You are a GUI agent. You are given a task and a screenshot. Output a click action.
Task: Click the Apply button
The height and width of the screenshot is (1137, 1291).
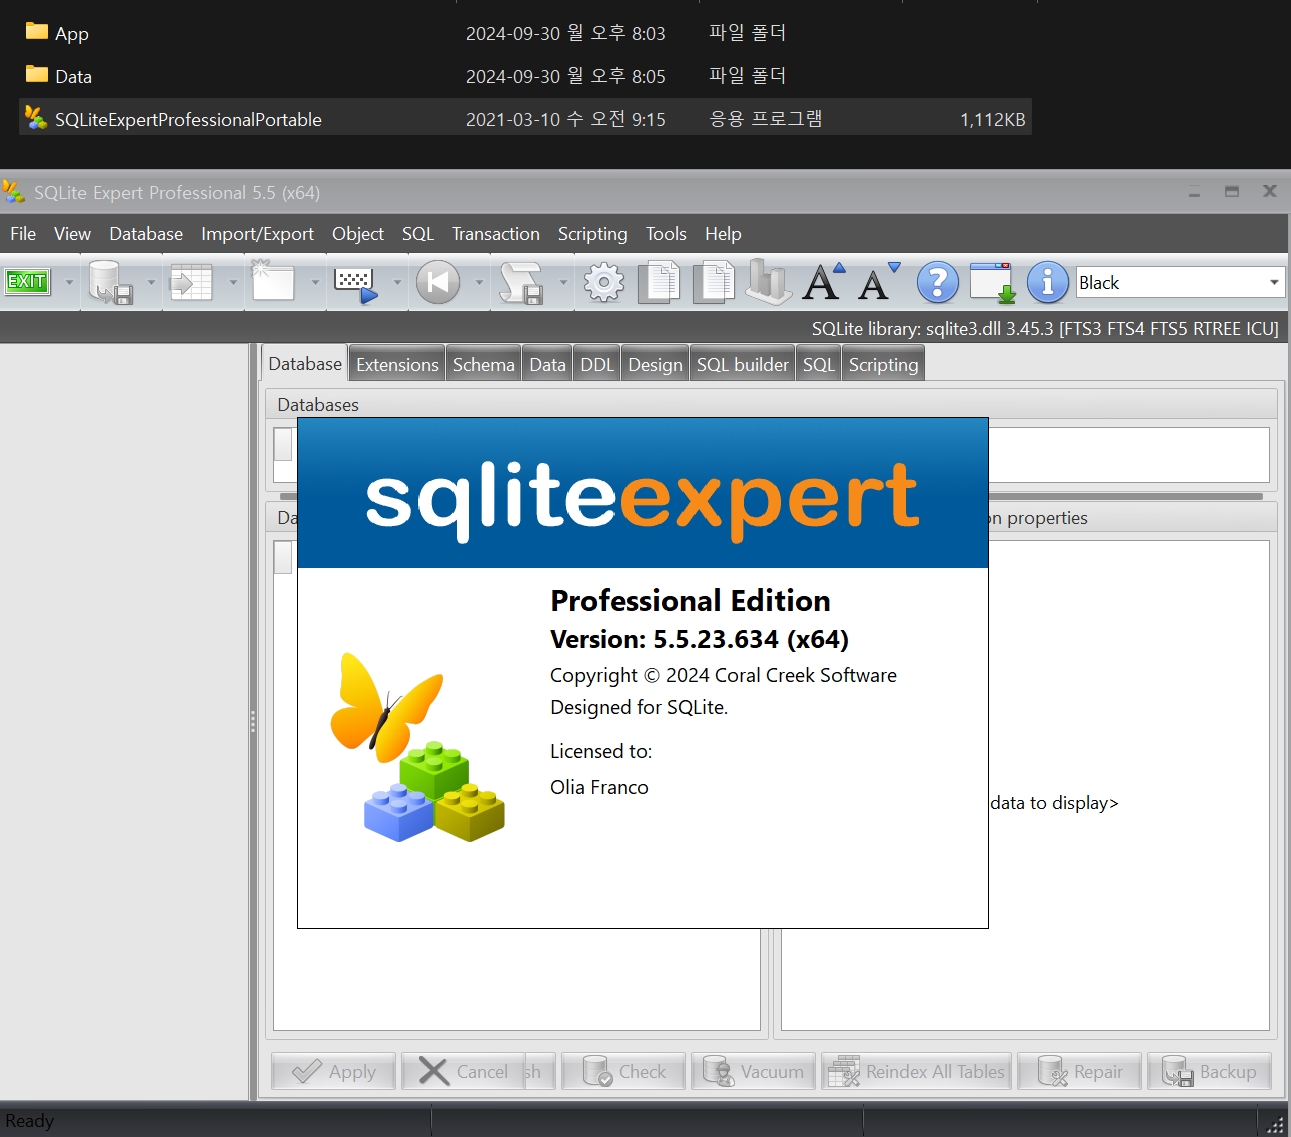(x=334, y=1071)
